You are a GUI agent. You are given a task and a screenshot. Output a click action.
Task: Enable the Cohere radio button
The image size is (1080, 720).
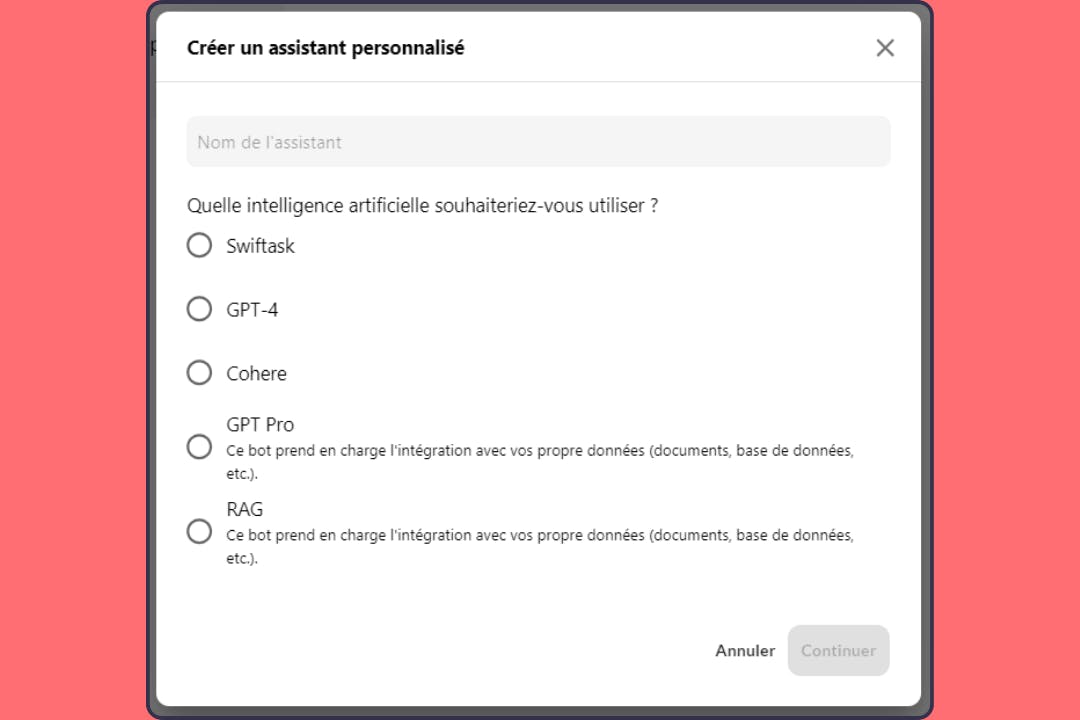click(x=199, y=372)
